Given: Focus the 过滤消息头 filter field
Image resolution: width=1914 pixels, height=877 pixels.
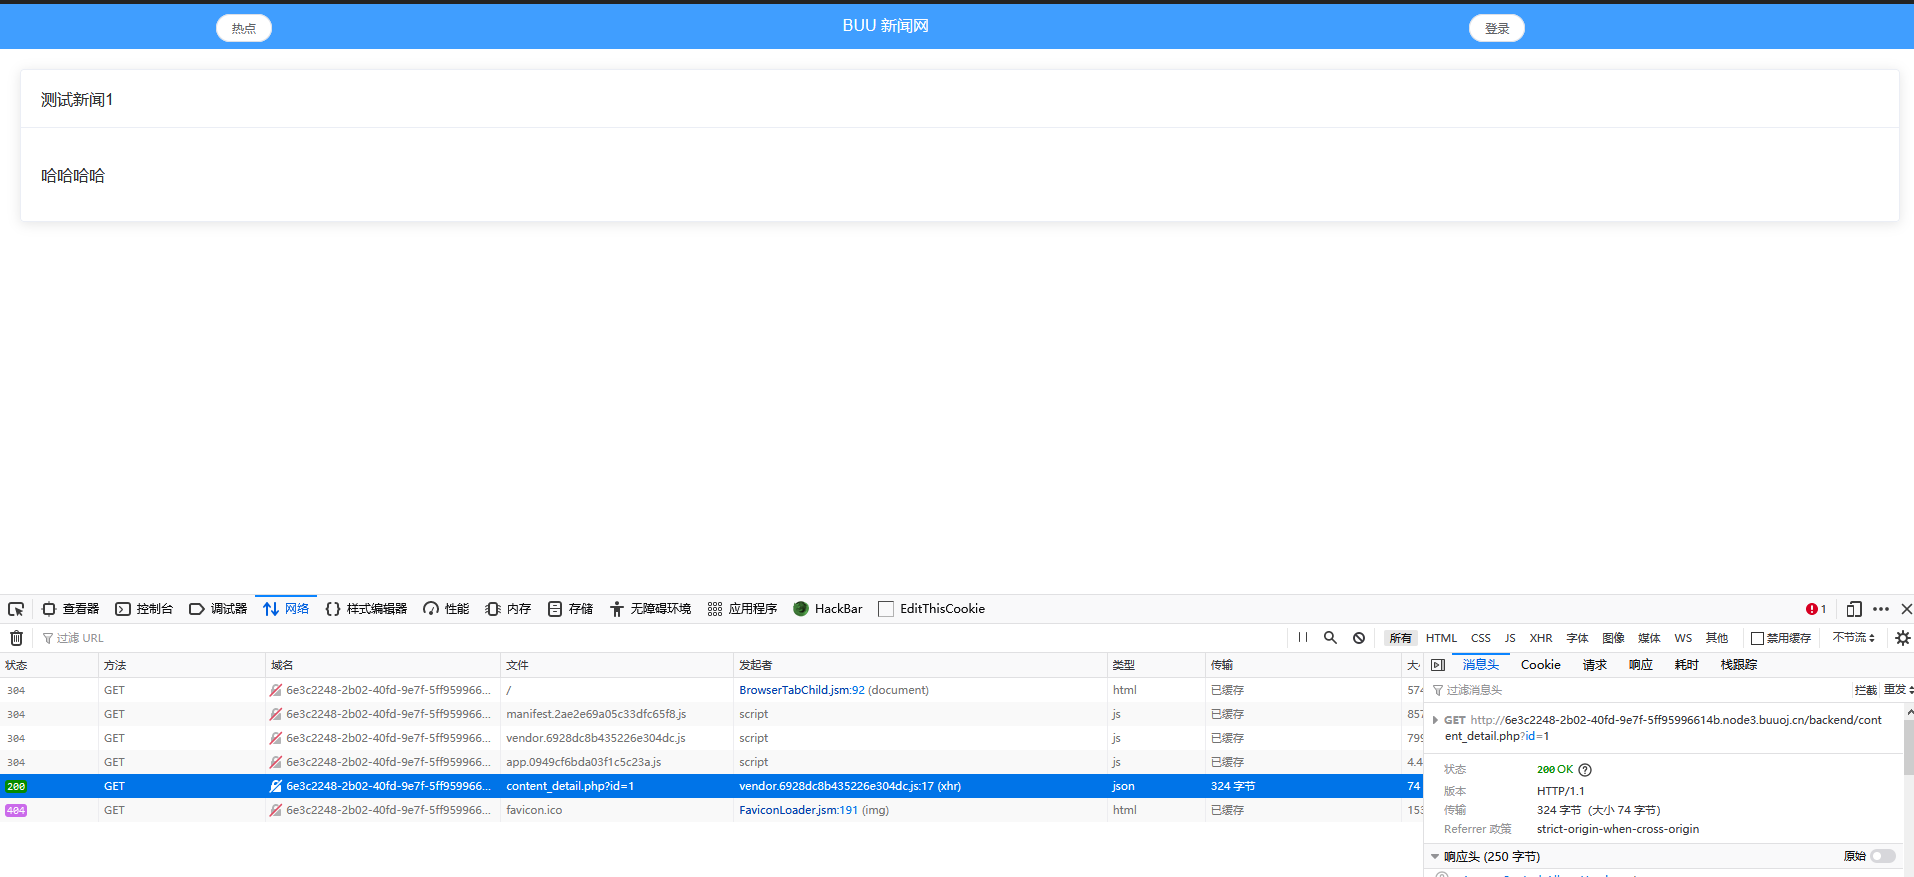Looking at the screenshot, I should pos(1640,690).
